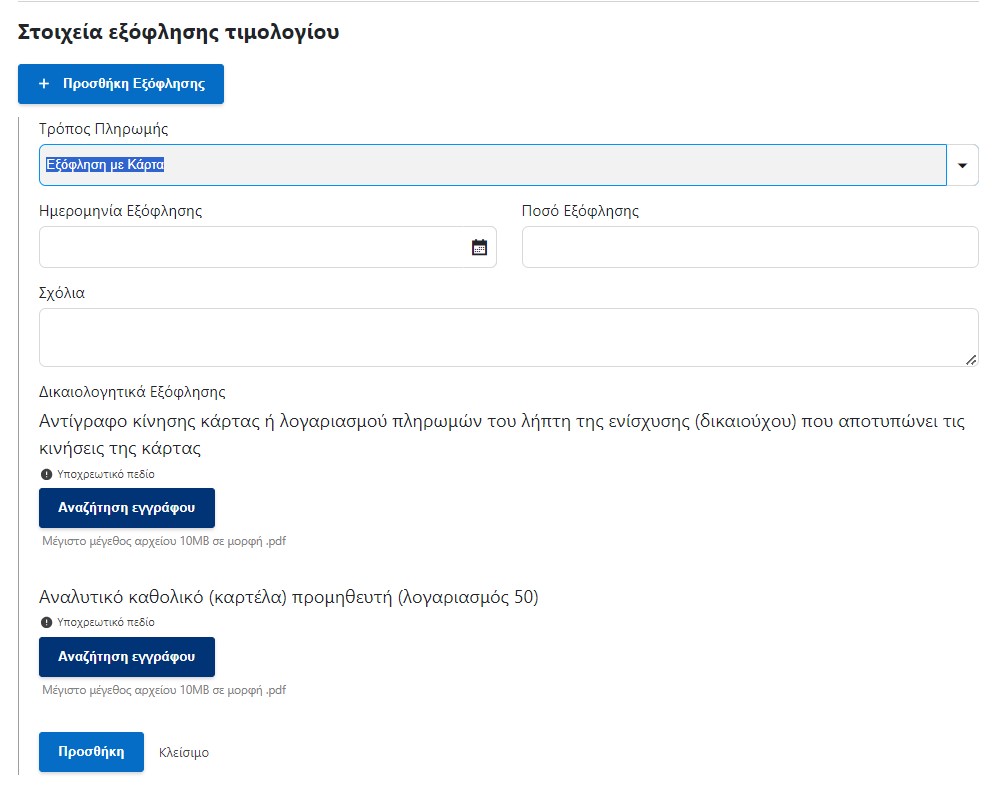Click the Αντίγραφο κίνησης κάρτας description text
995x803 pixels.
(x=502, y=435)
